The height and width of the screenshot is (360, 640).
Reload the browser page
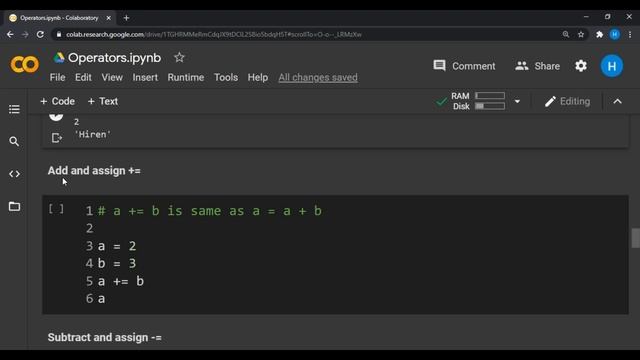point(40,34)
